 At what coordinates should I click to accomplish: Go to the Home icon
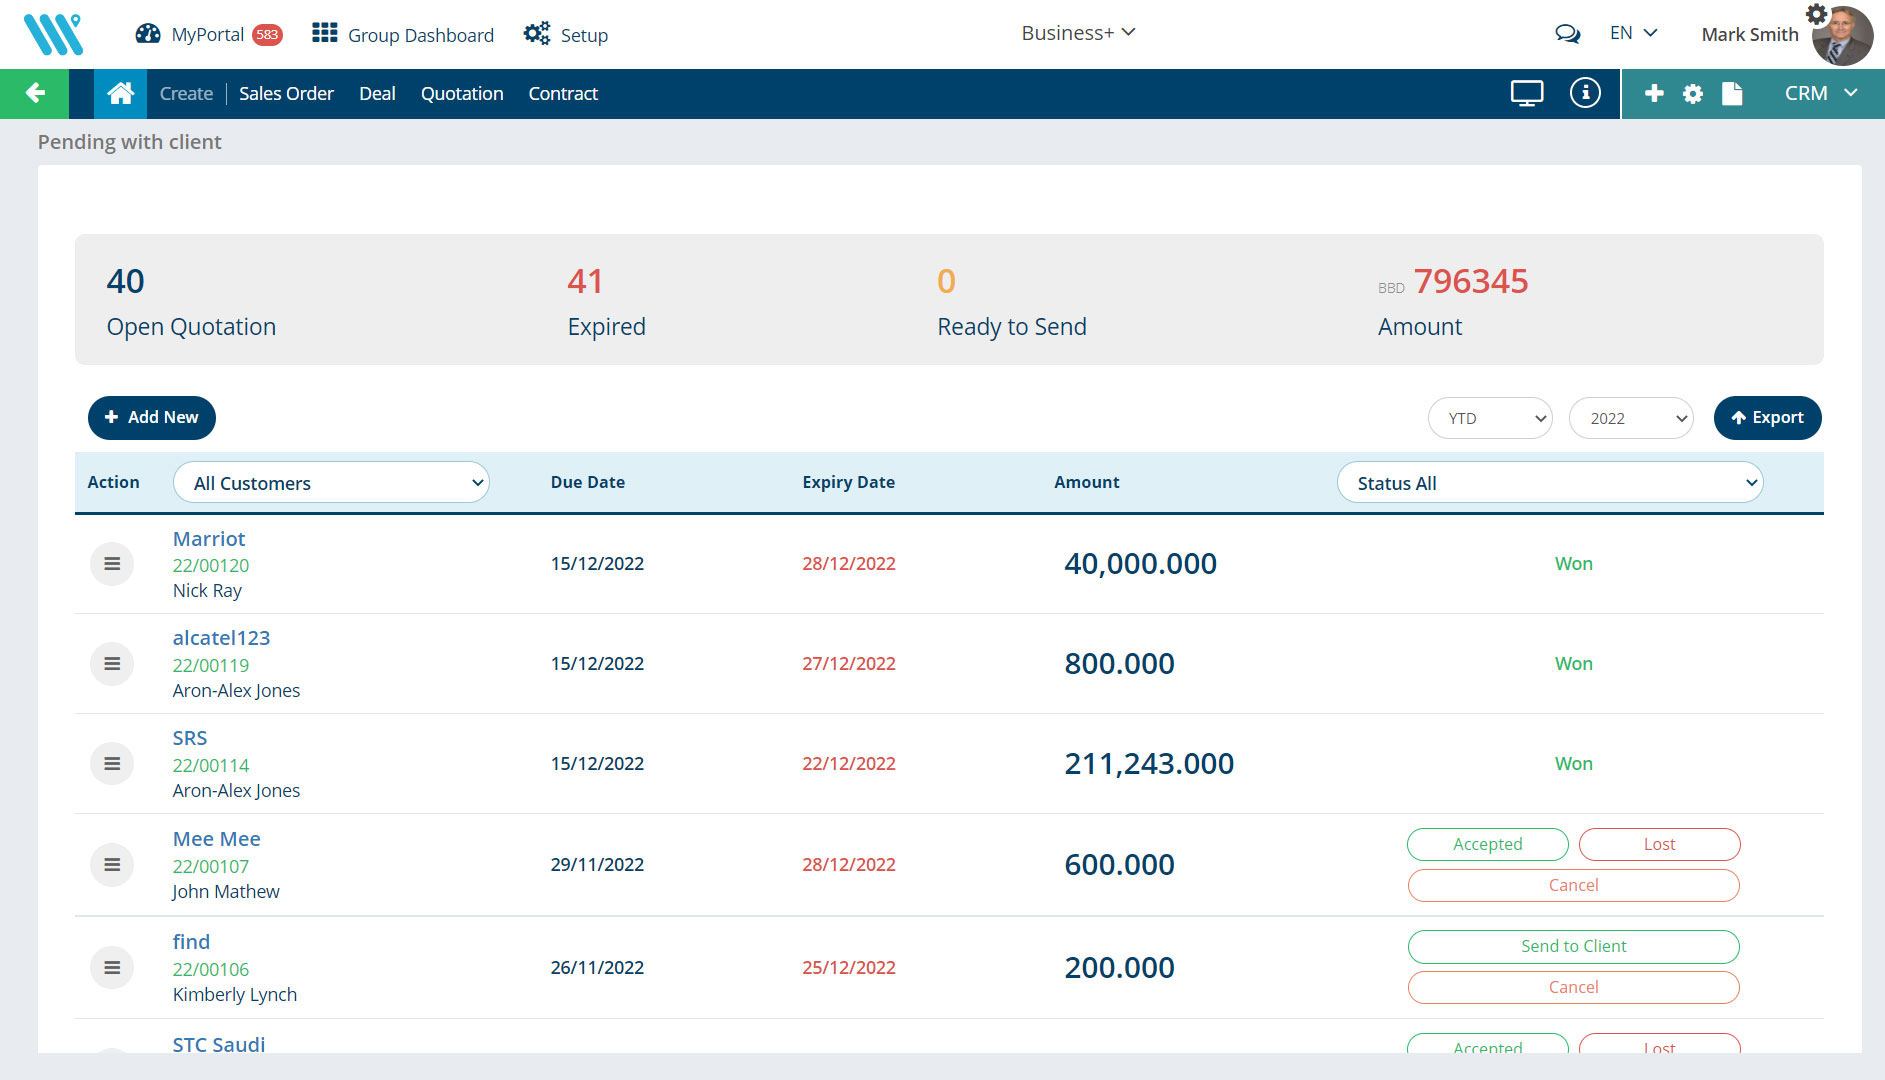120,93
